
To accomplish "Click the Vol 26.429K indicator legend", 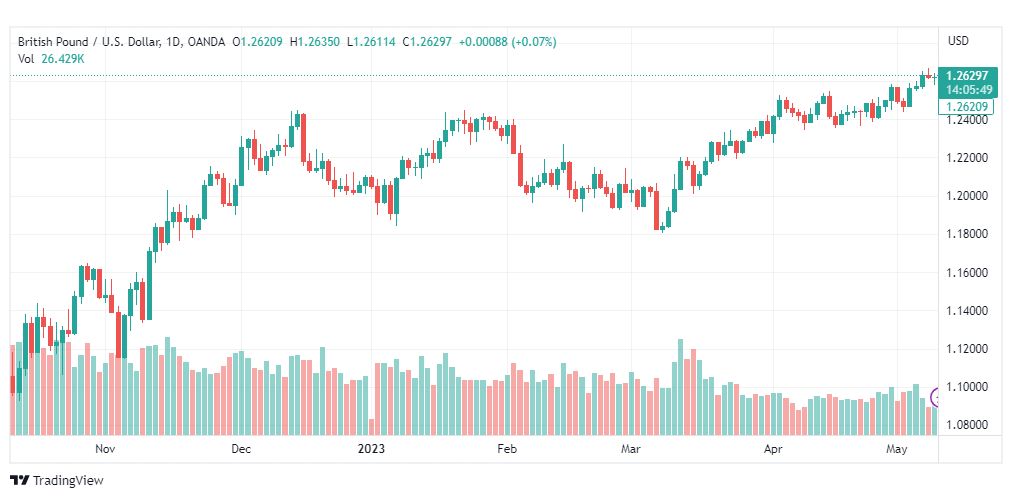I will point(51,59).
